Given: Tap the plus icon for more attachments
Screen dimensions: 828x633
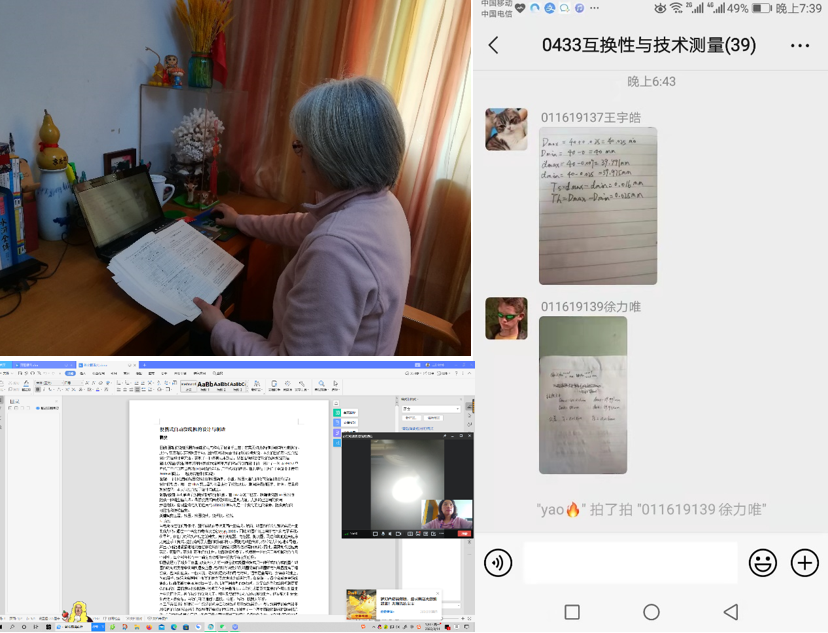Looking at the screenshot, I should pos(805,563).
